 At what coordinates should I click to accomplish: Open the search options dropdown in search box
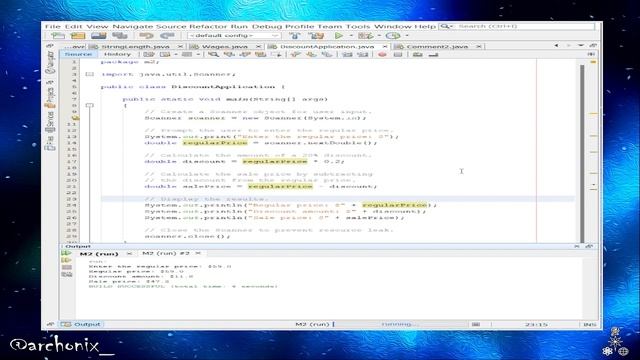pos(451,27)
